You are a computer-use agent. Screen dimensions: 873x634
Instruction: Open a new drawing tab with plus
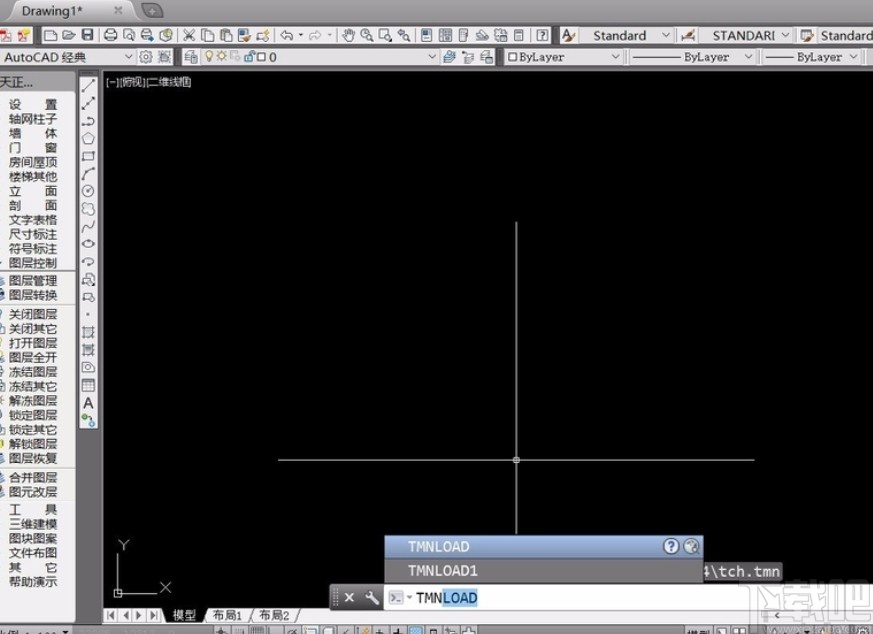point(151,11)
